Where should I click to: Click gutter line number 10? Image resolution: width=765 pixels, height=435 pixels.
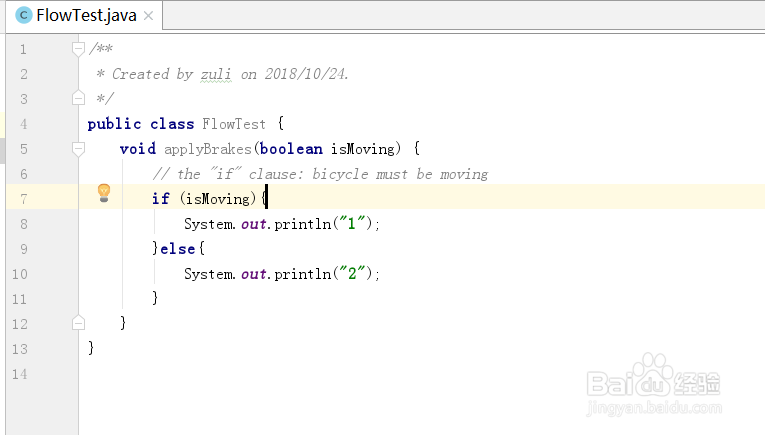click(x=20, y=274)
